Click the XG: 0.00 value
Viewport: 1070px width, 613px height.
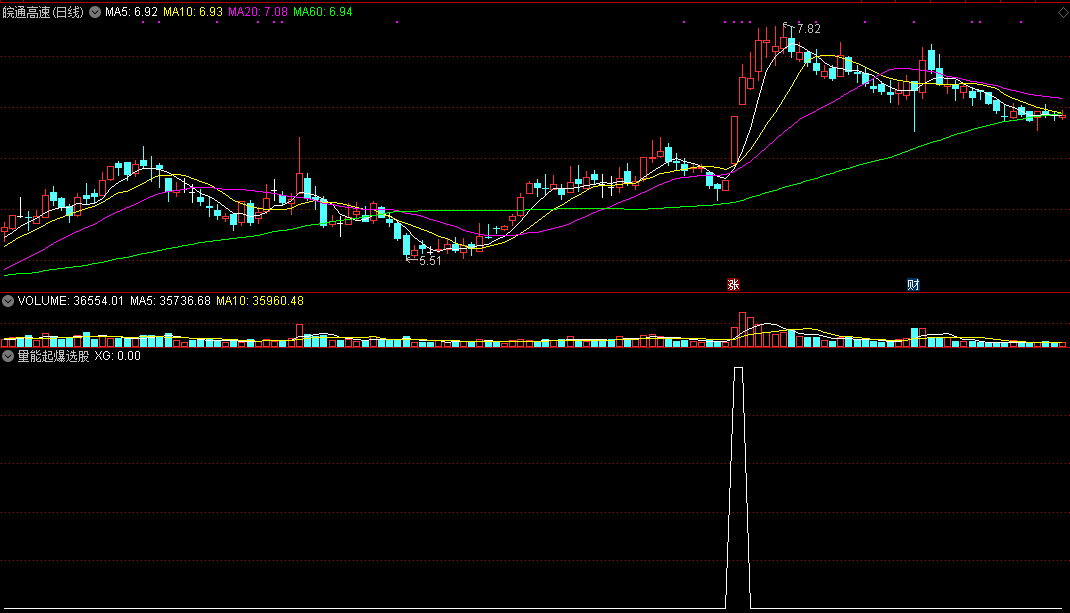(117, 356)
